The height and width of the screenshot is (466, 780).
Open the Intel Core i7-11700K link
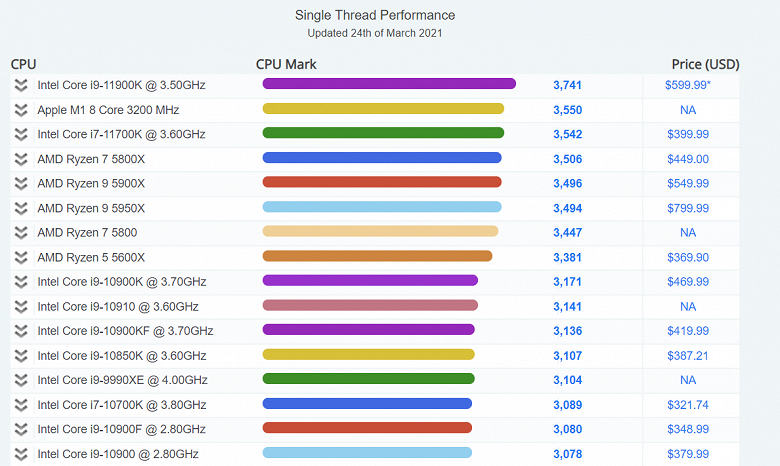tap(121, 134)
